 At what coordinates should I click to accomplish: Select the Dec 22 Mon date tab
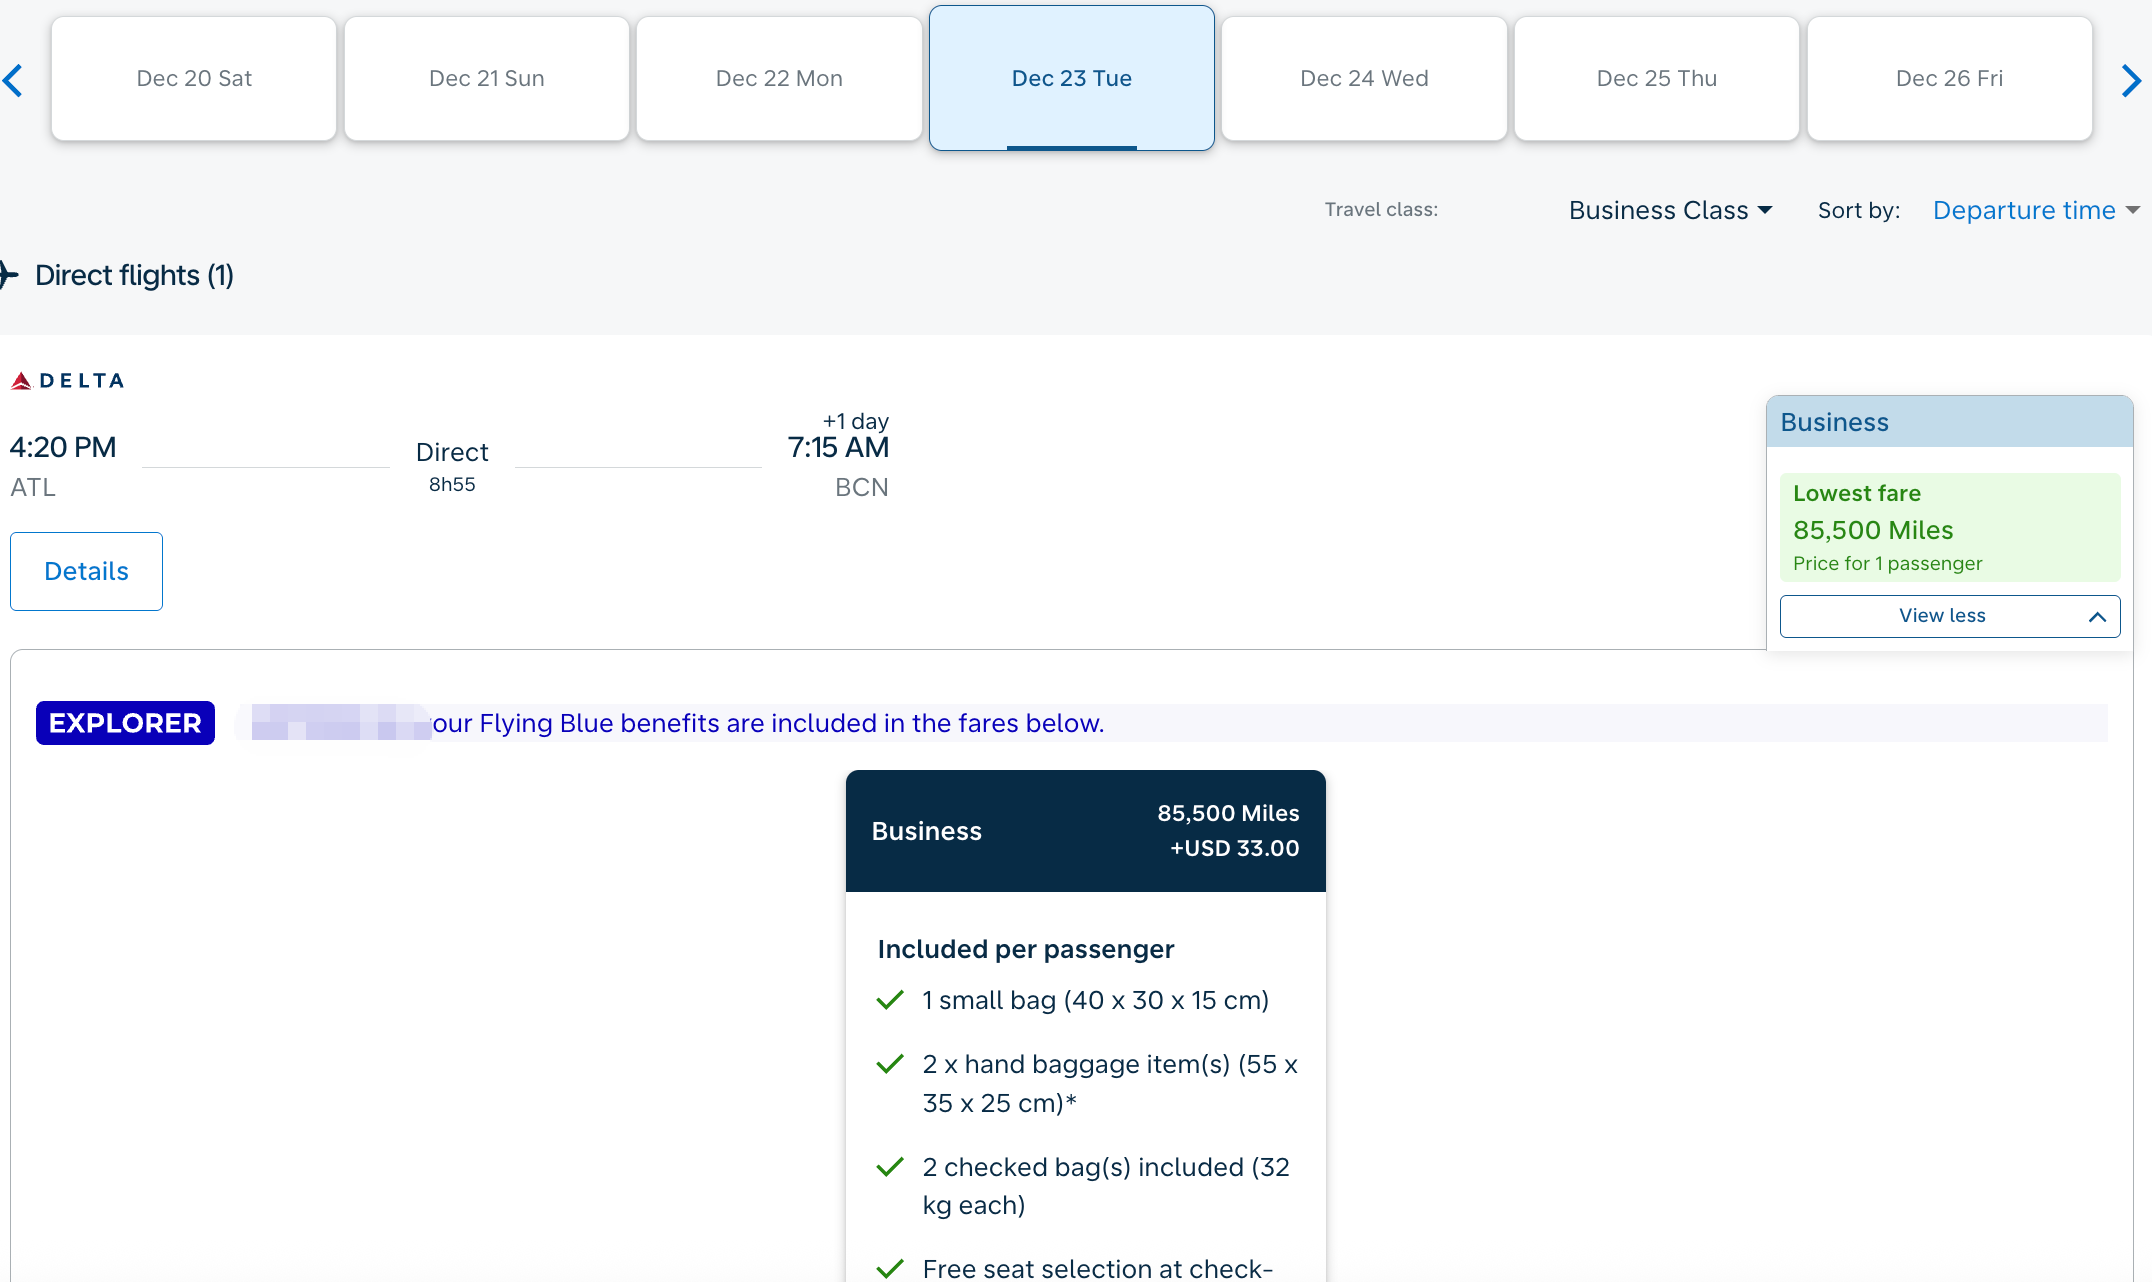779,78
